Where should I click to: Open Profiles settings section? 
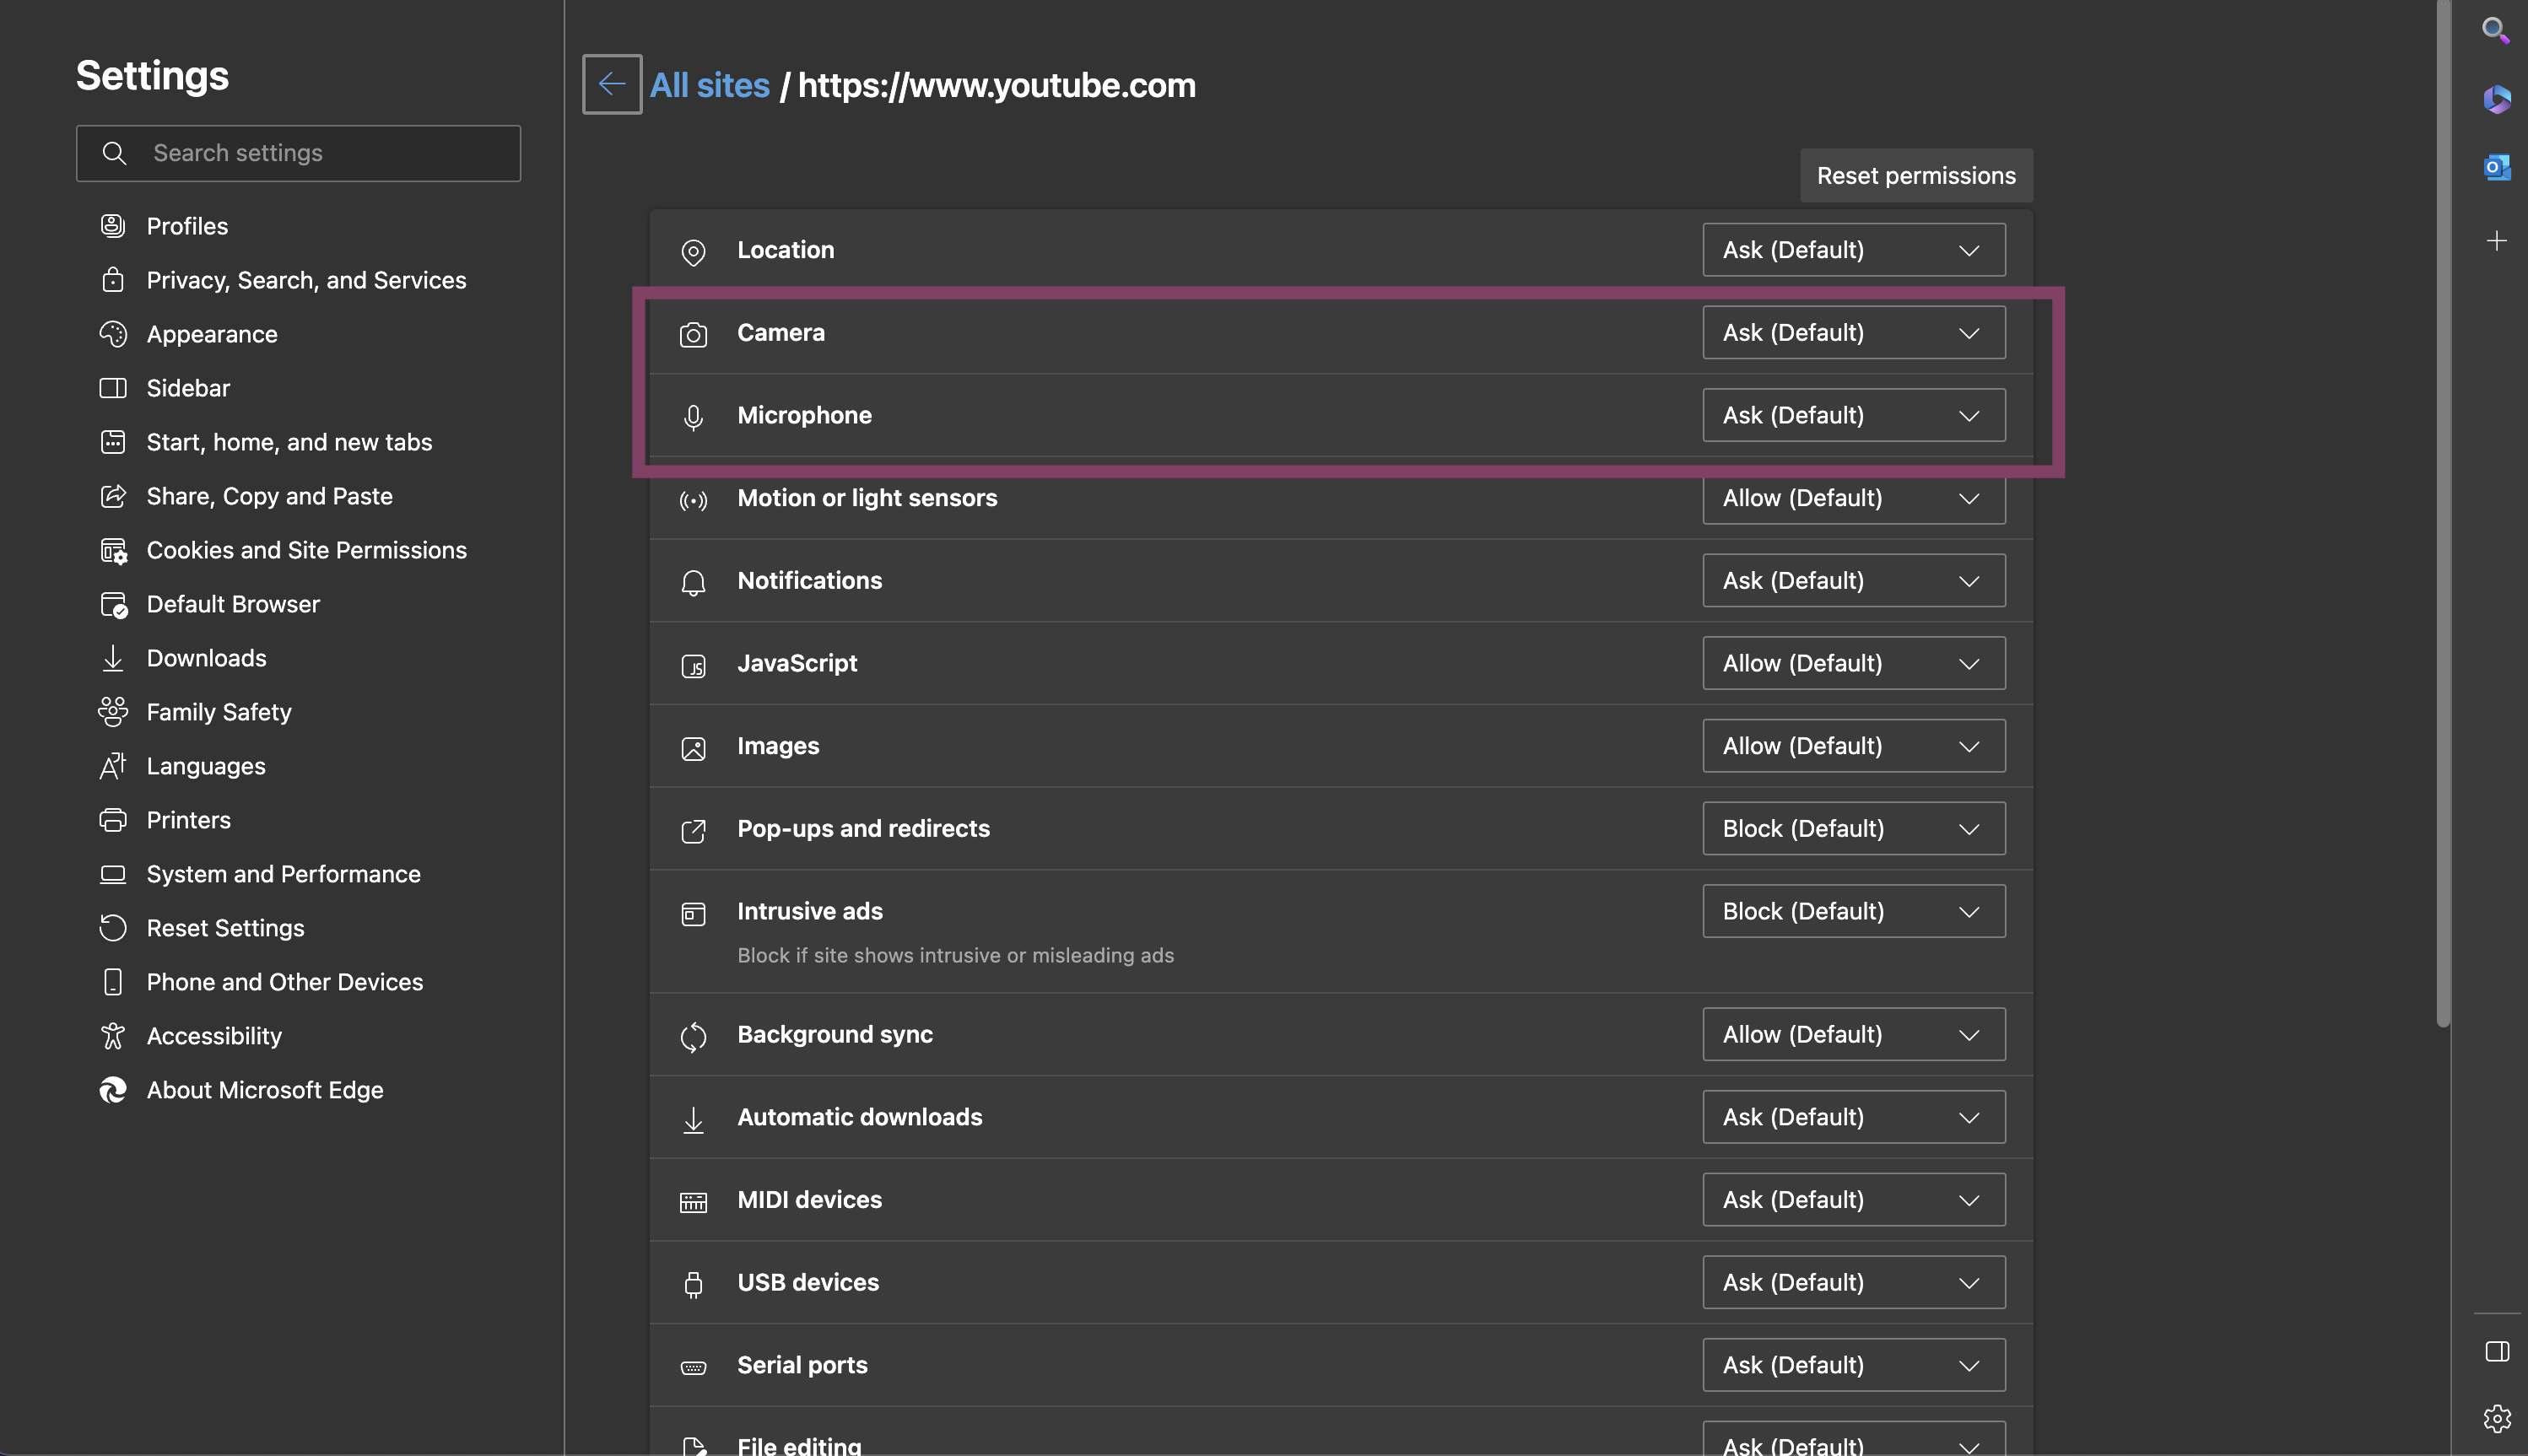(x=187, y=226)
